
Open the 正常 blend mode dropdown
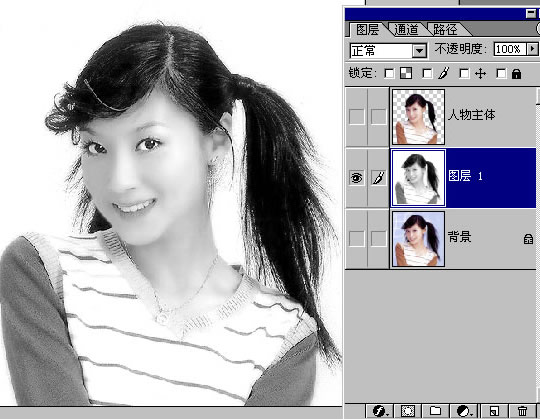pyautogui.click(x=419, y=51)
